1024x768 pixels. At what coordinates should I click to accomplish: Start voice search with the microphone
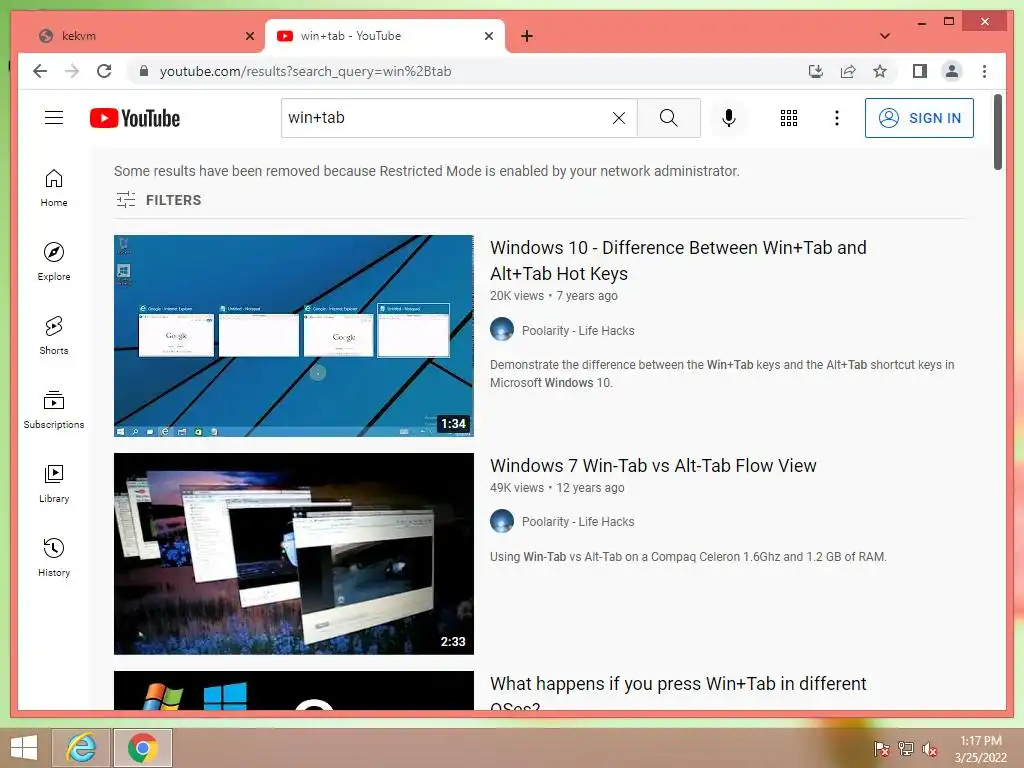(729, 118)
